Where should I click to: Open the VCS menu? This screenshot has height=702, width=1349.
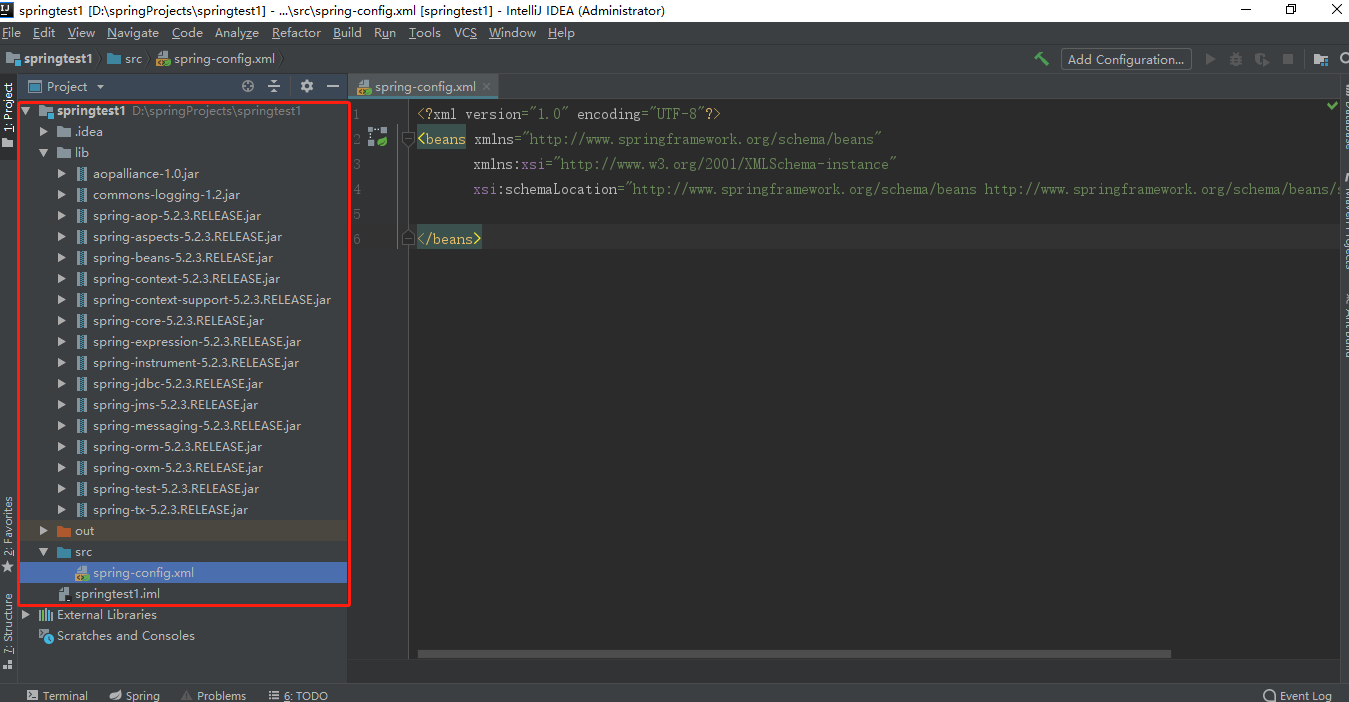click(x=465, y=33)
